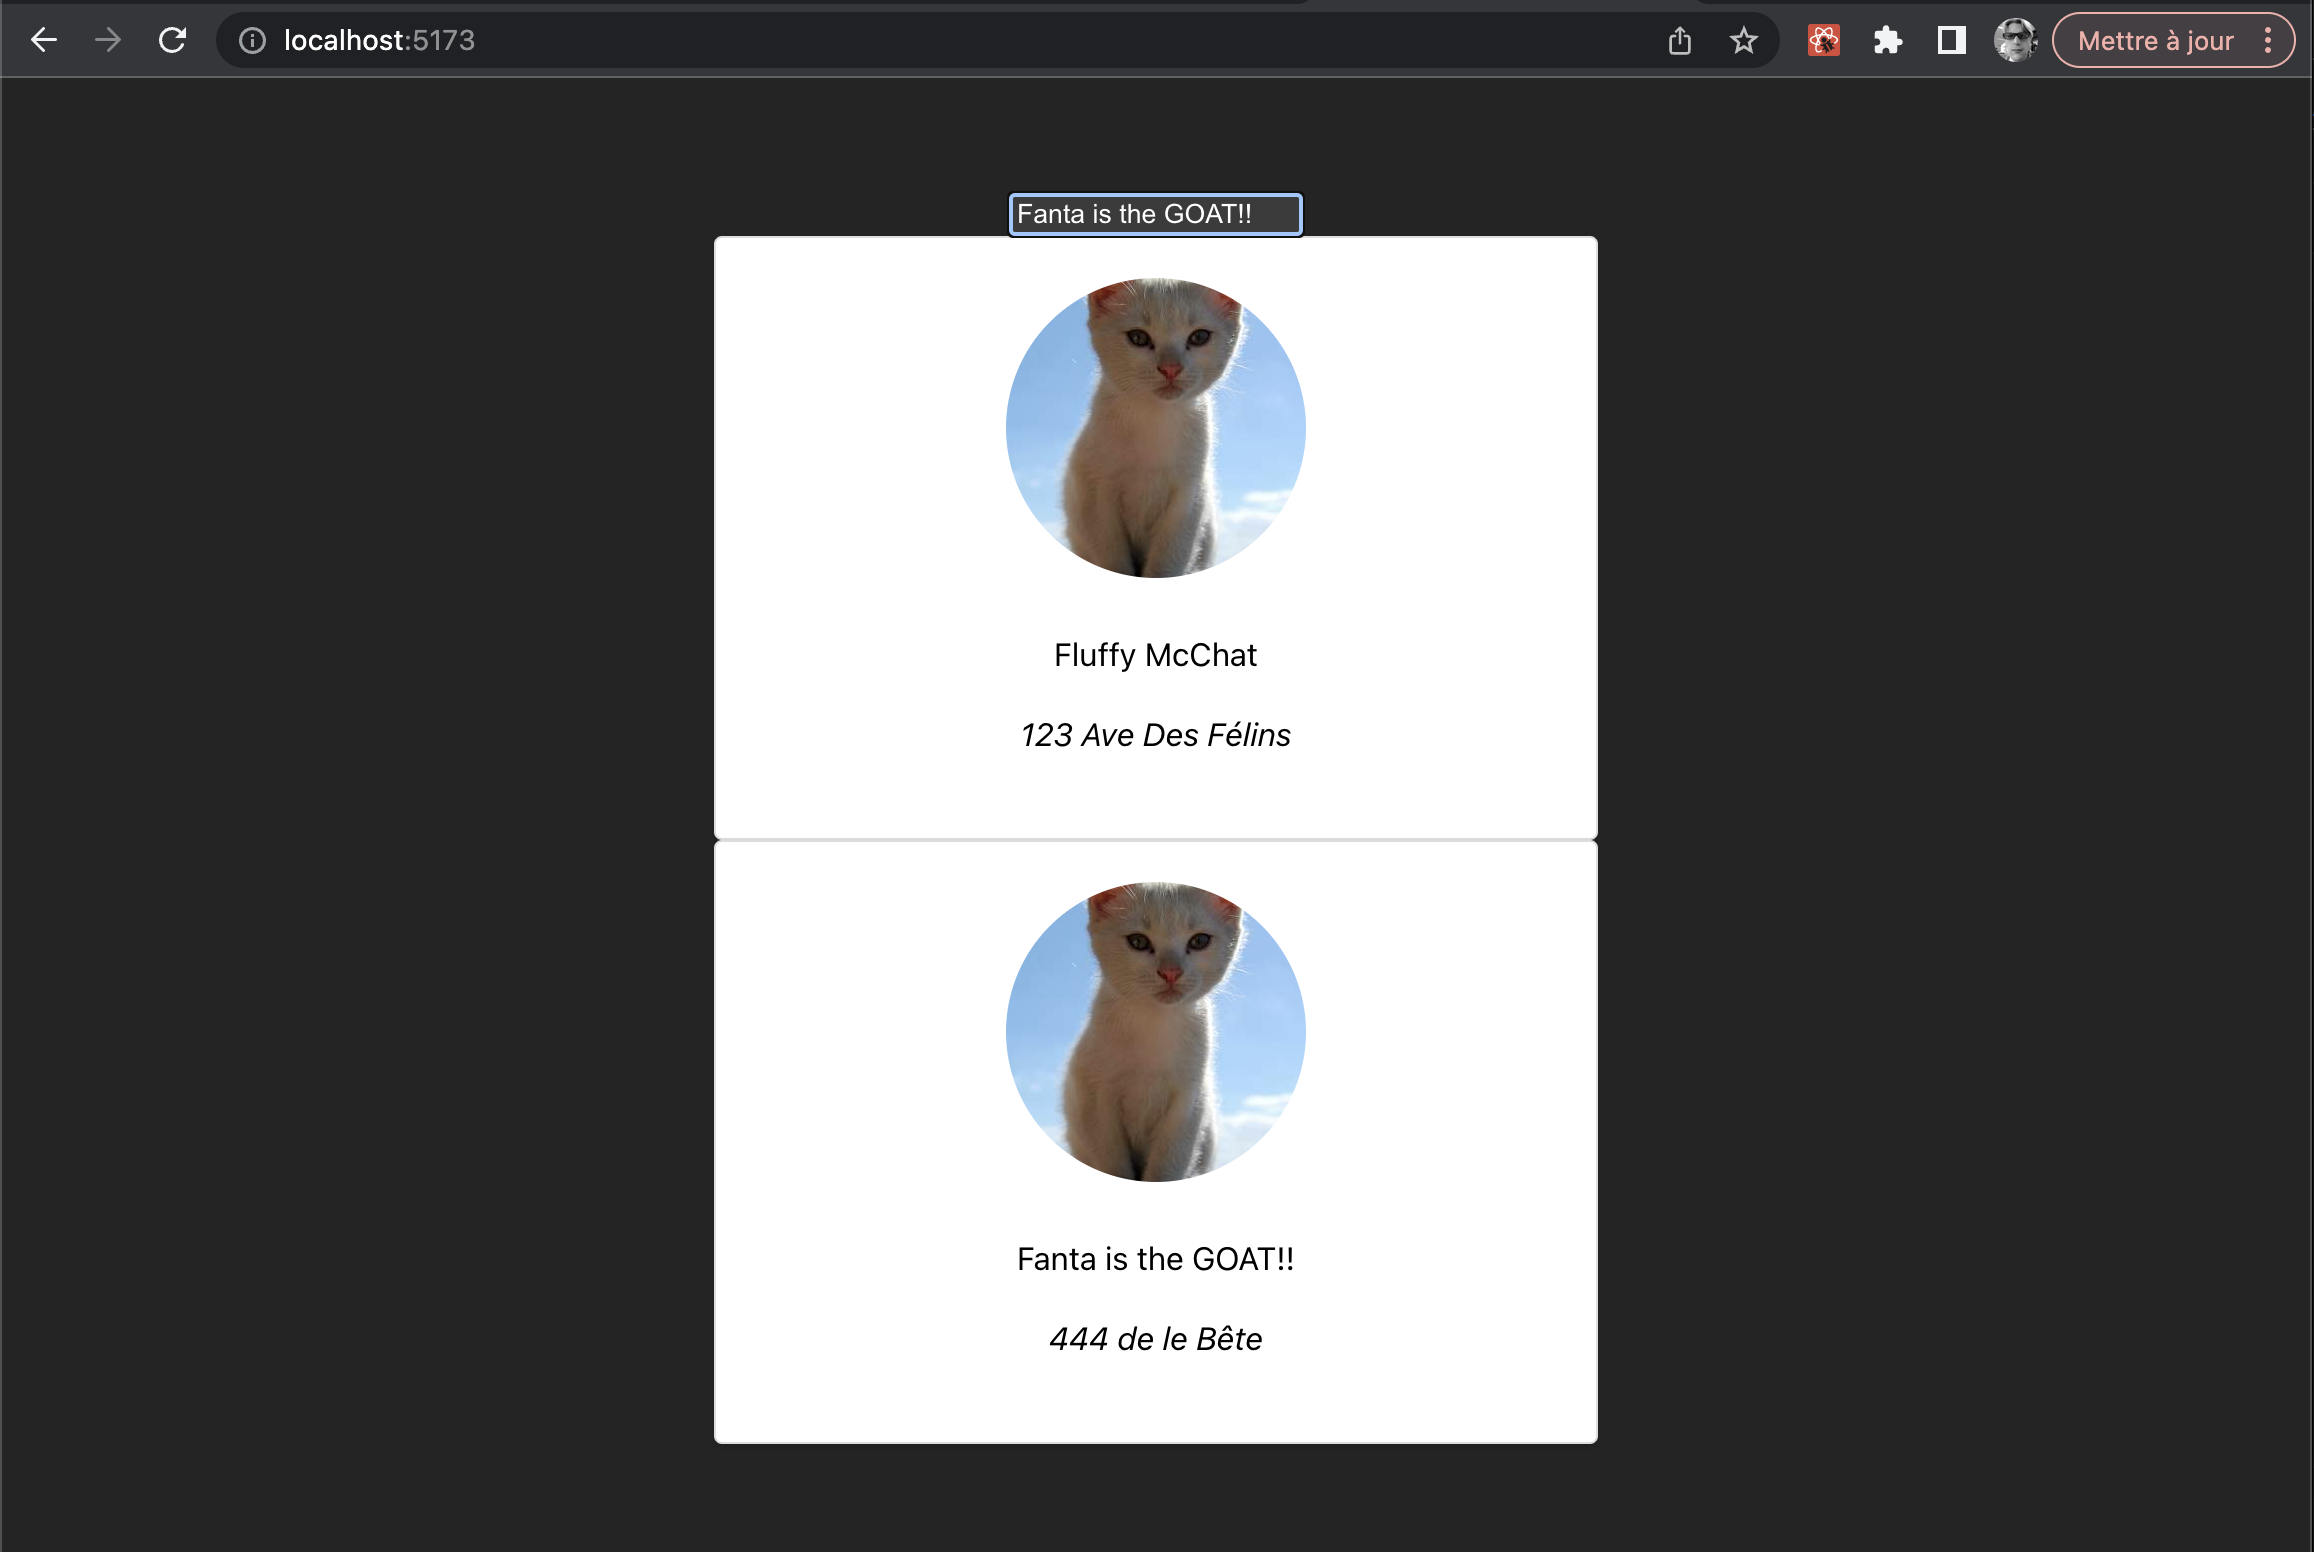Click the forward navigation arrow

coord(108,40)
